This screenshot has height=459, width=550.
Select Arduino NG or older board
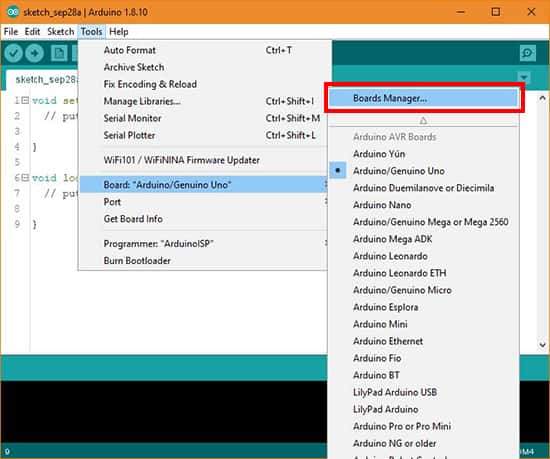click(423, 444)
